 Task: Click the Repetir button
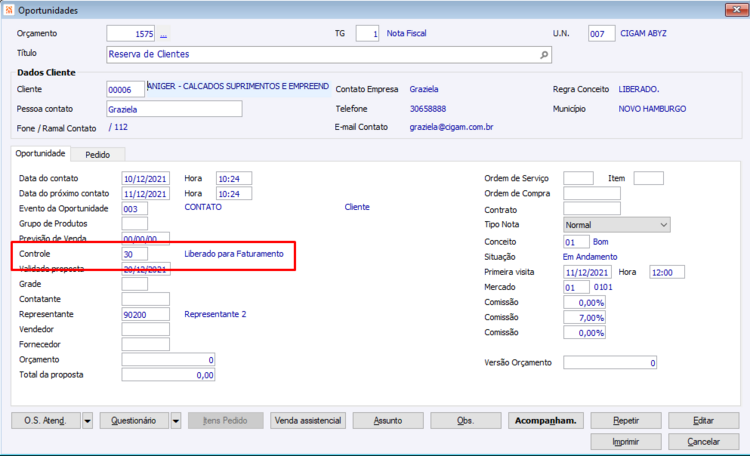626,421
